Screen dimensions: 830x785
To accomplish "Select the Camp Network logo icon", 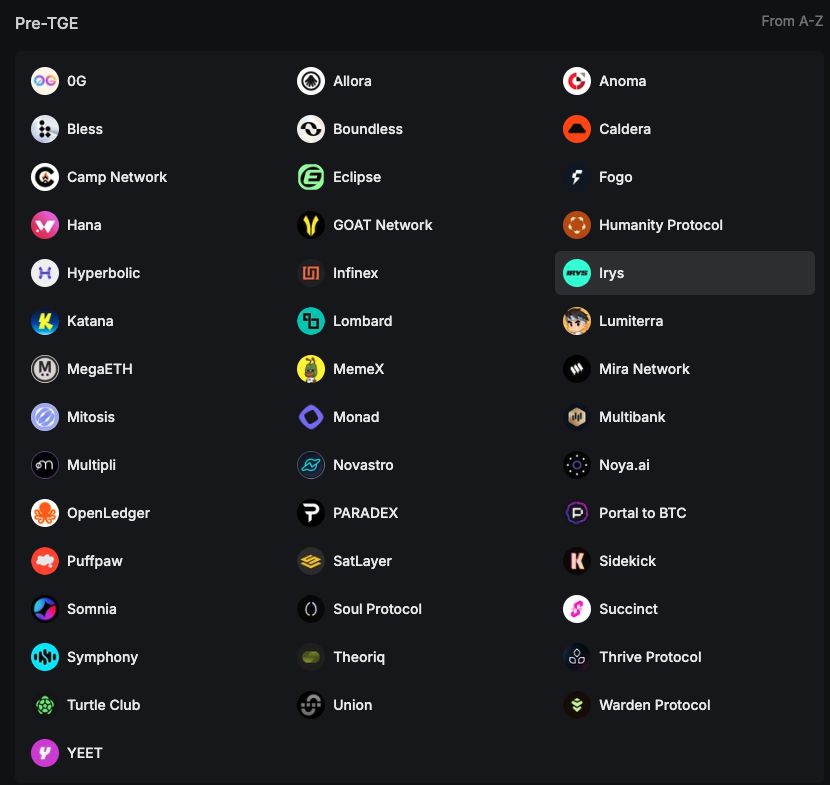I will coord(45,177).
